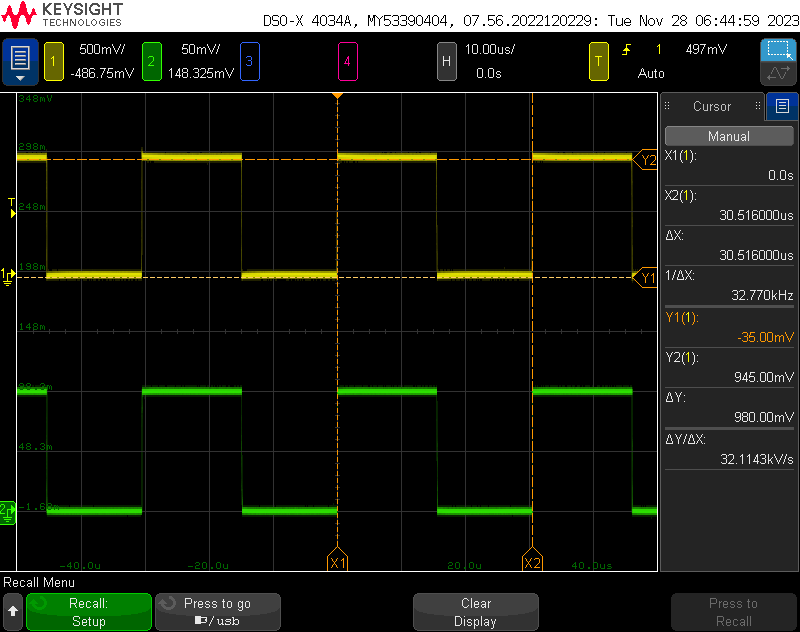Viewport: 800px width, 632px height.
Task: Click Press to go usb softkey
Action: pyautogui.click(x=217, y=612)
